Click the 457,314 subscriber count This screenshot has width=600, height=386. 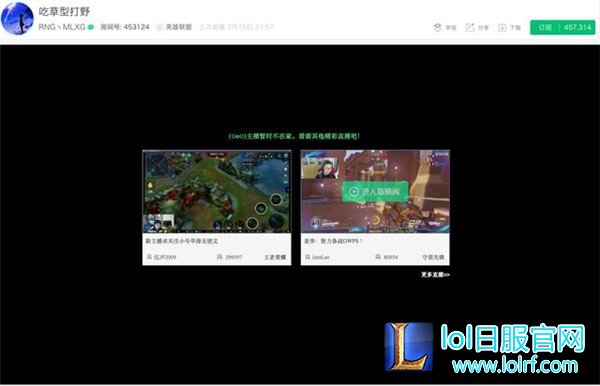tap(577, 28)
